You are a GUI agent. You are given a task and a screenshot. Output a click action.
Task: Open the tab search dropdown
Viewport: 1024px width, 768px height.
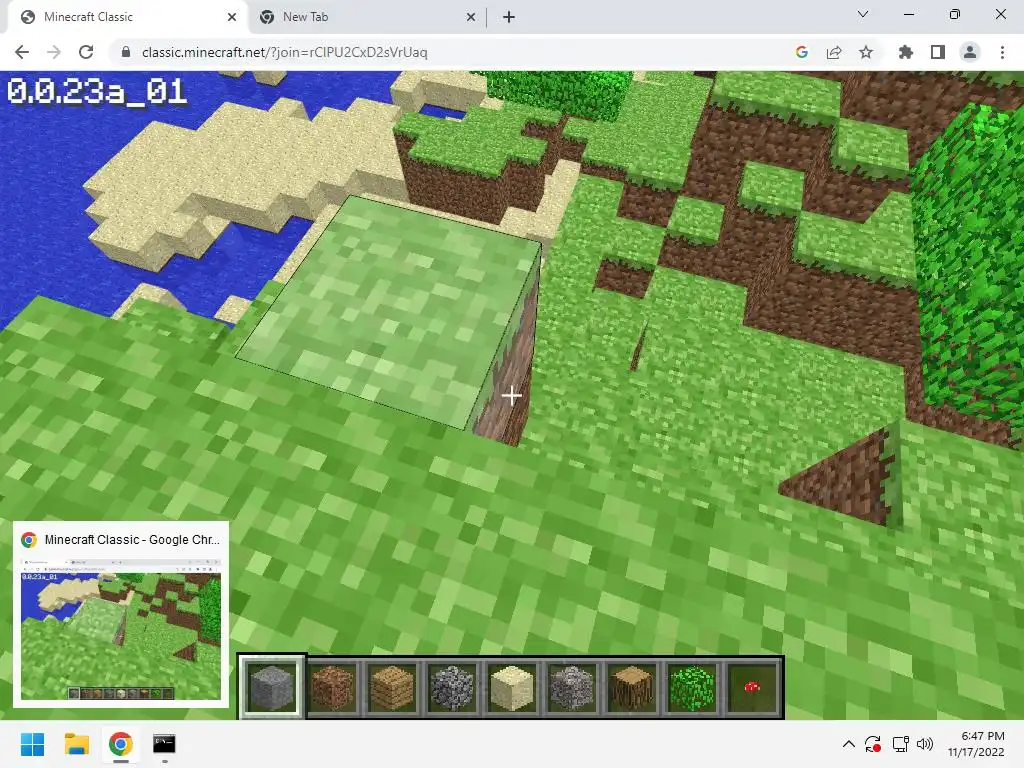click(x=863, y=14)
